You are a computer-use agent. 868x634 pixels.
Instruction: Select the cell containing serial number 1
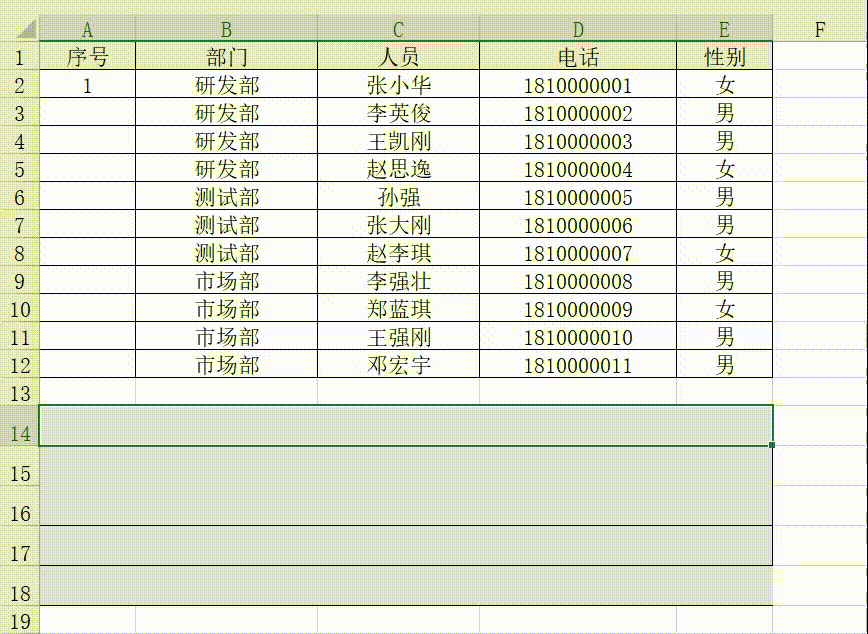87,84
